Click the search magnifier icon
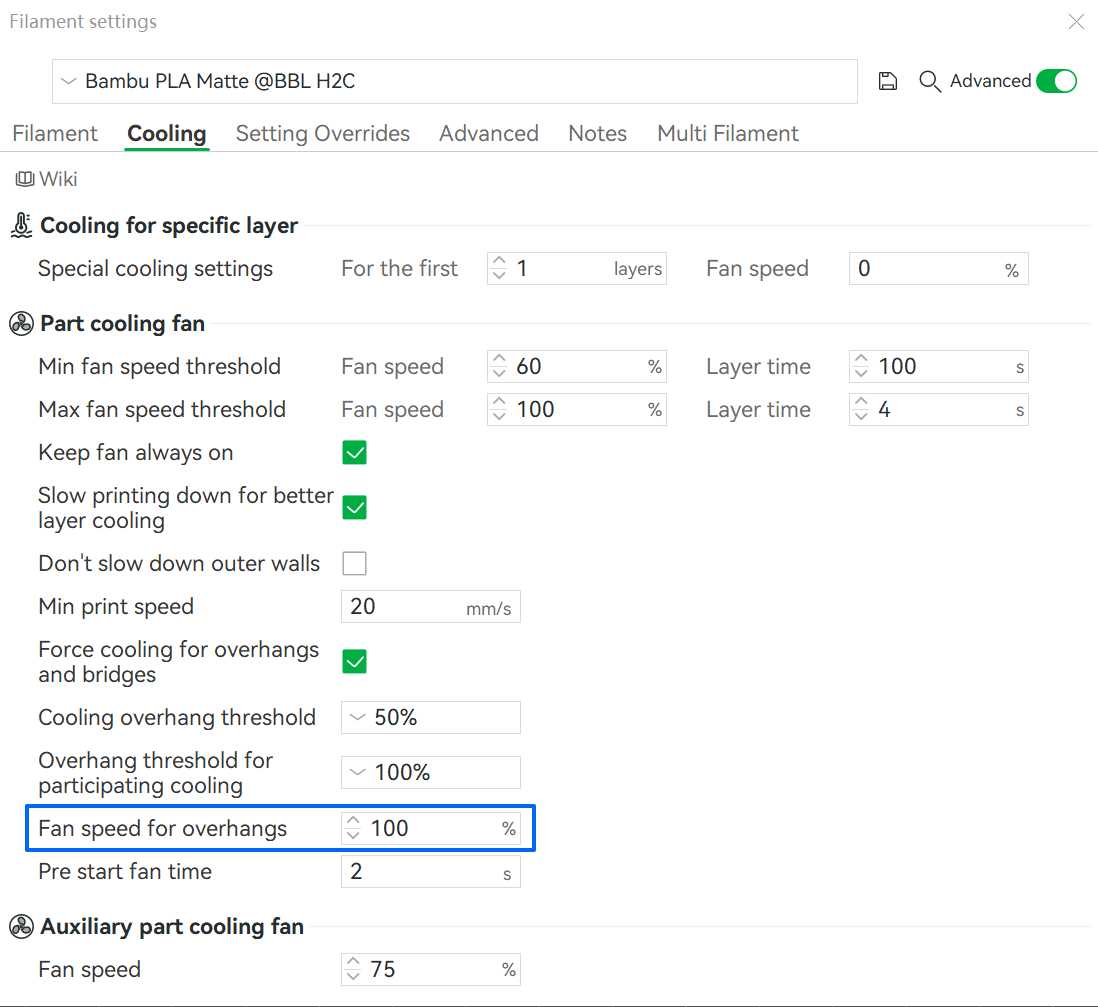 coord(929,81)
